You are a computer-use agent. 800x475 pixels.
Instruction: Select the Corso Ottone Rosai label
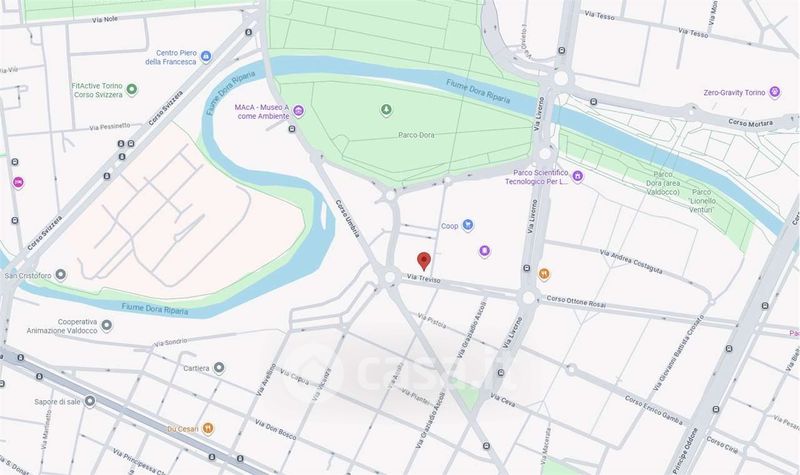[576, 302]
